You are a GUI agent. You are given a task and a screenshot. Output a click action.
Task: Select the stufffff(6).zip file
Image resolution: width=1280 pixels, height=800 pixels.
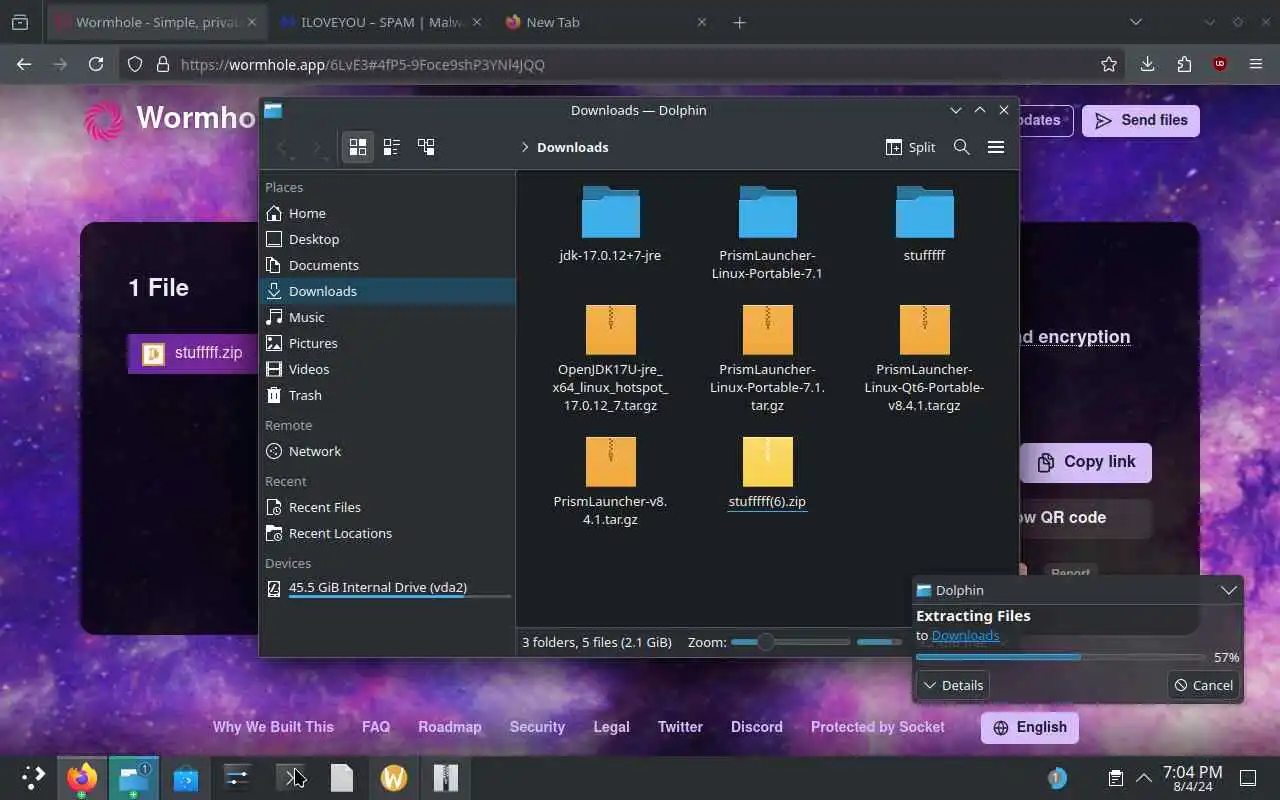pos(767,473)
